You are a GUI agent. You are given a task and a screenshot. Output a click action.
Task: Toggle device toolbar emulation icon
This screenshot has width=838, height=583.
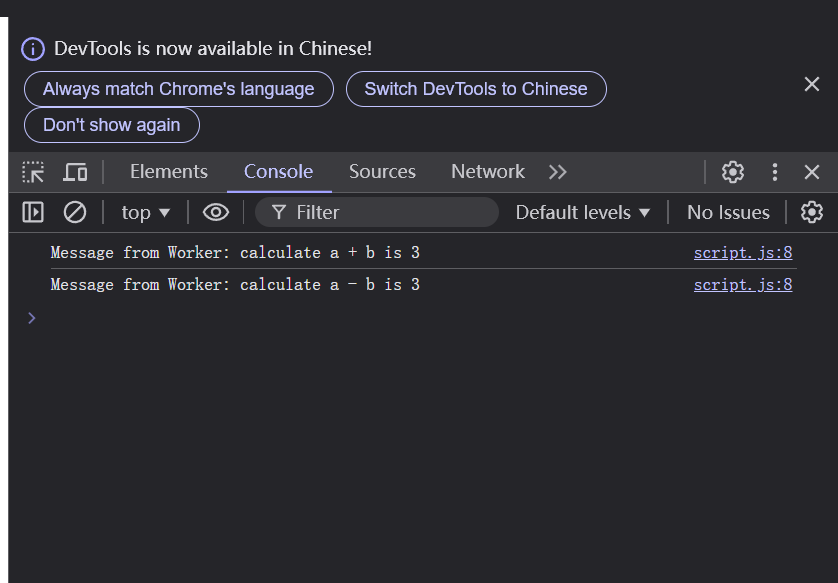75,172
